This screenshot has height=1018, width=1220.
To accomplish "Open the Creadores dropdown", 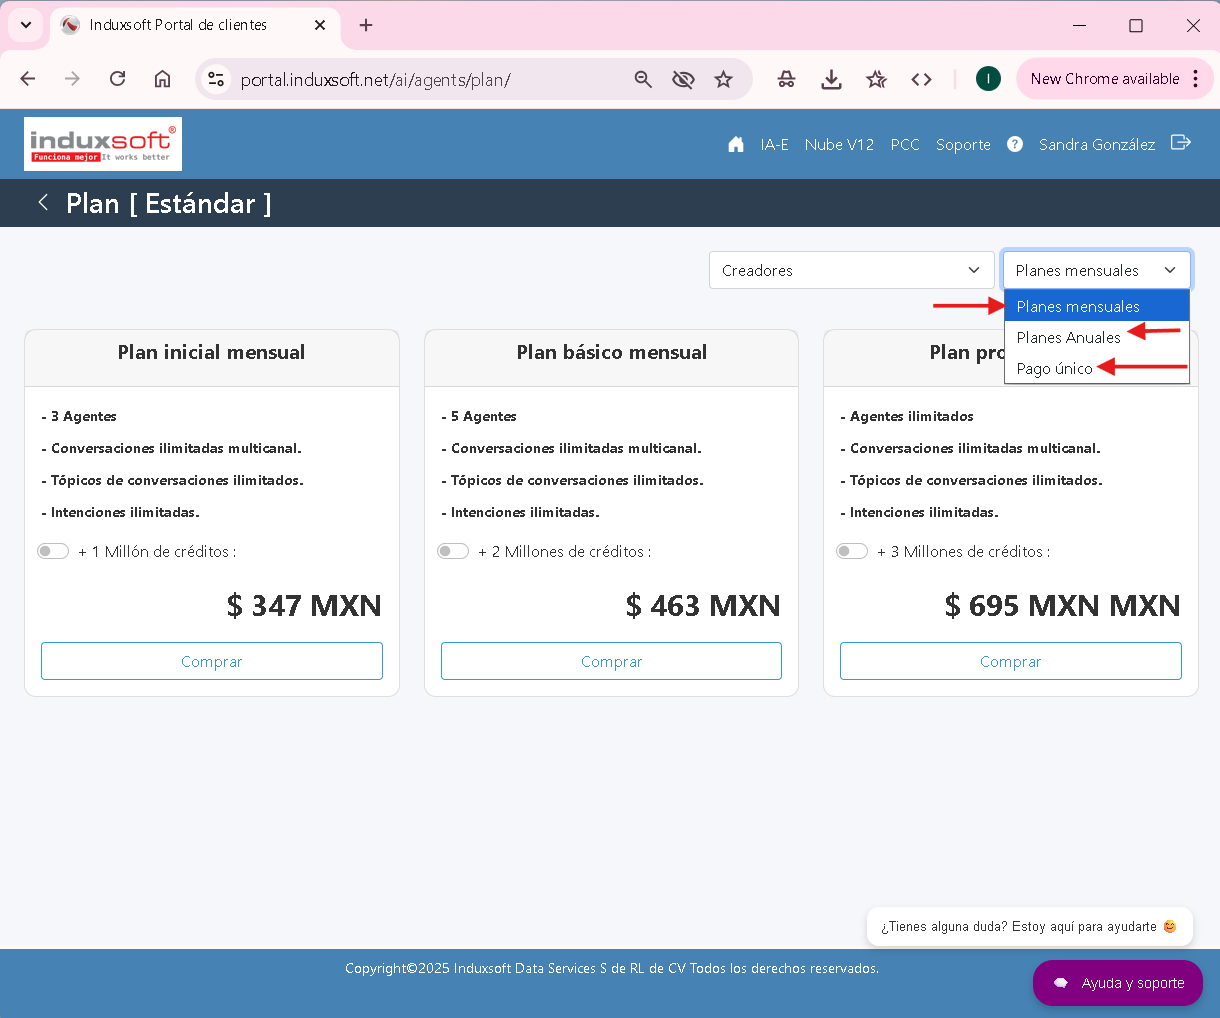I will point(851,270).
